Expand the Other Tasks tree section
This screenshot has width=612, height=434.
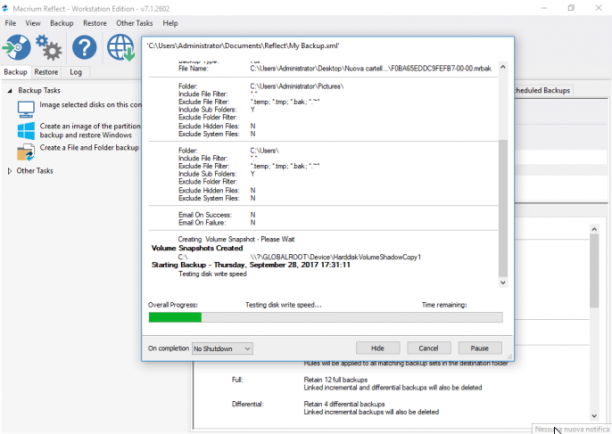pos(10,171)
